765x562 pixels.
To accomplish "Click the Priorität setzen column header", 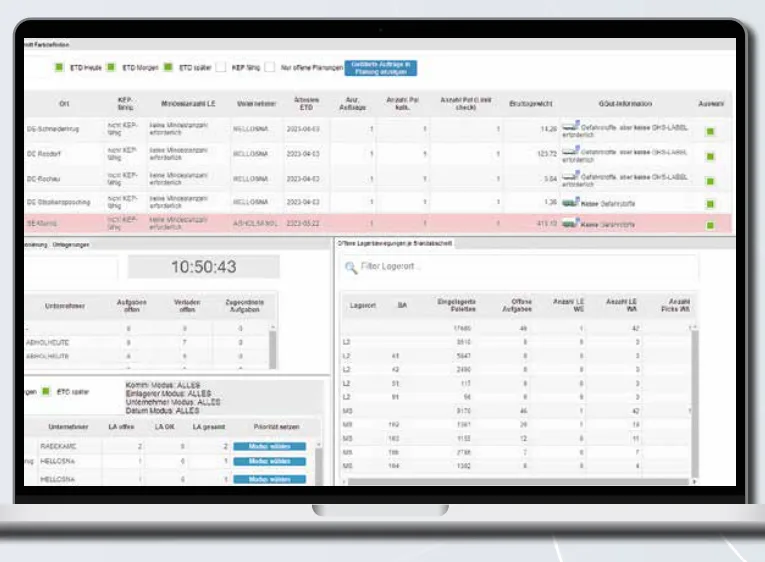I will tap(276, 427).
